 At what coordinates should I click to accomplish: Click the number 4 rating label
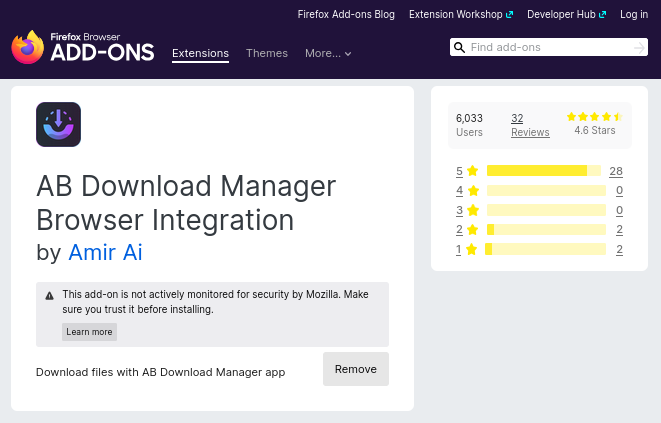click(x=459, y=191)
